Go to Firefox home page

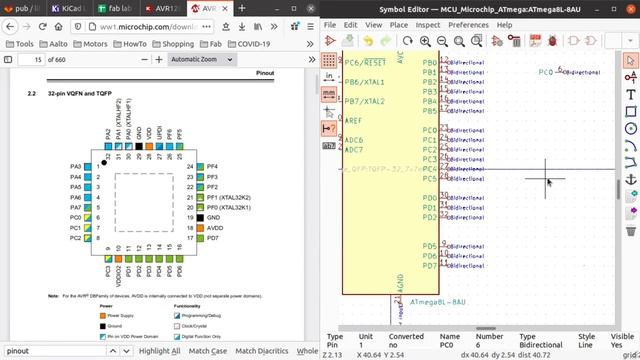coord(58,27)
